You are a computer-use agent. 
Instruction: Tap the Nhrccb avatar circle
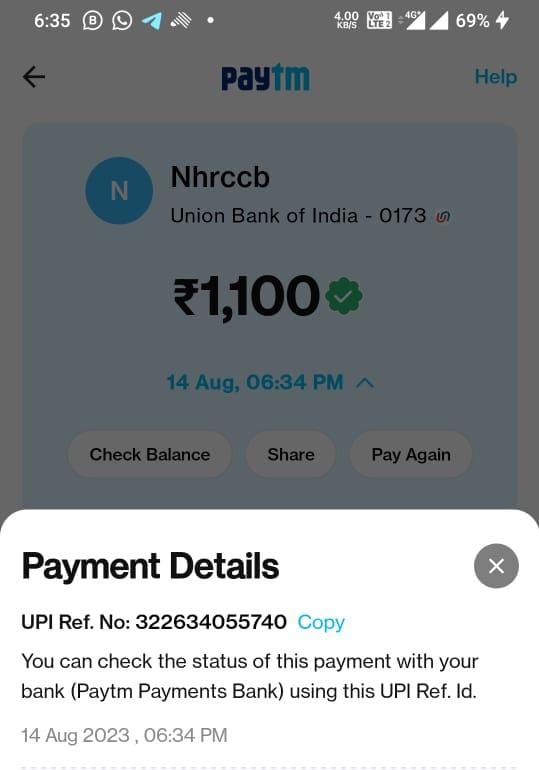click(119, 191)
